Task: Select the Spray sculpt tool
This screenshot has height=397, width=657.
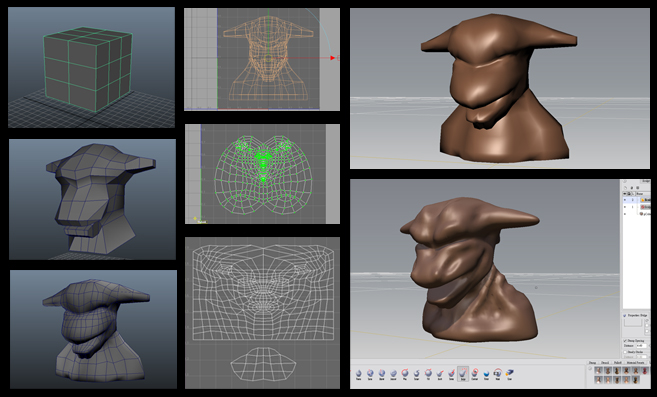Action: pos(370,373)
